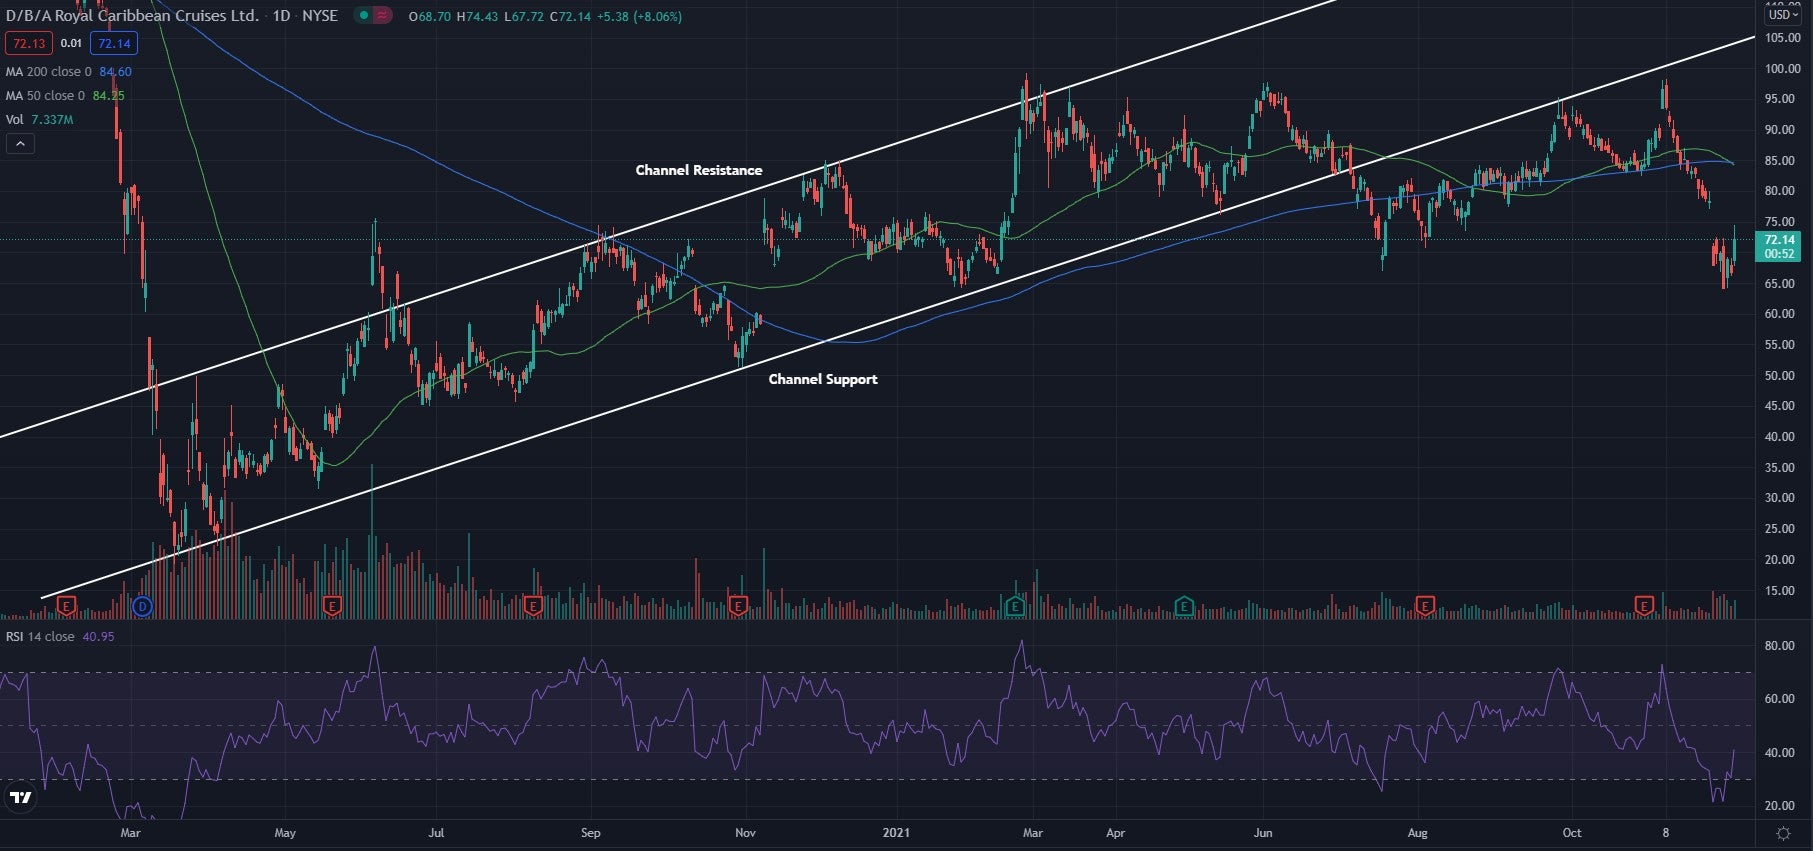Click the Sep label on the time axis

tap(591, 833)
